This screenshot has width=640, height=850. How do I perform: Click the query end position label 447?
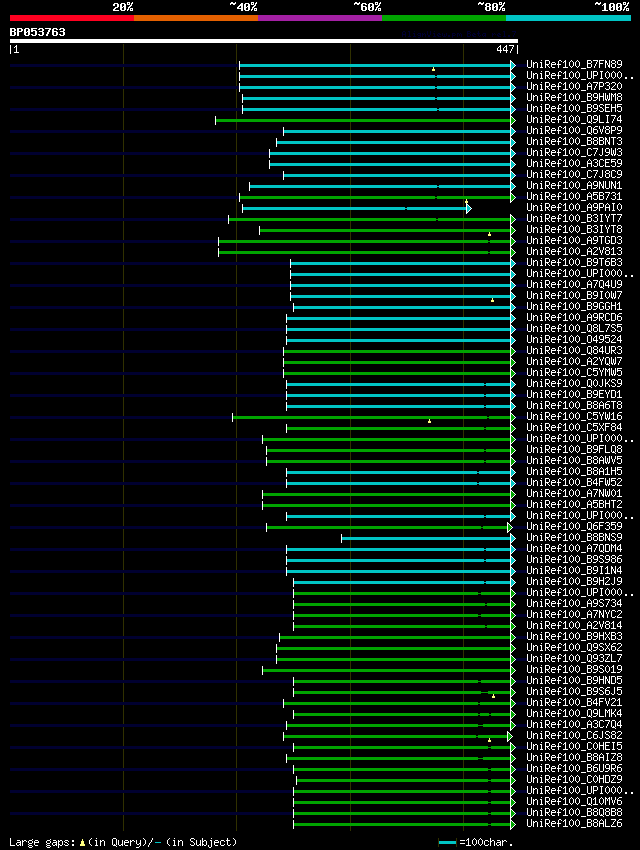pyautogui.click(x=505, y=49)
